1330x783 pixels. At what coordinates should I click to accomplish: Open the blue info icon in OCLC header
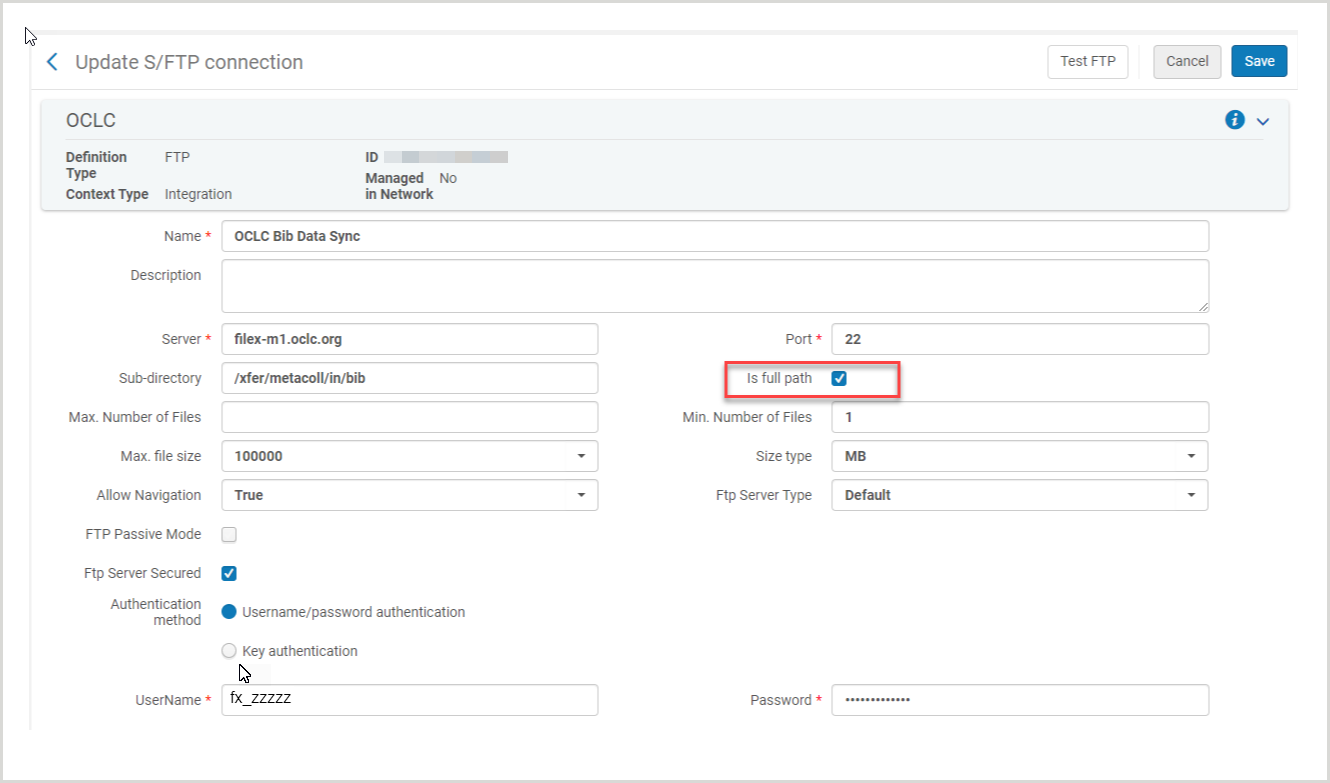click(x=1235, y=120)
